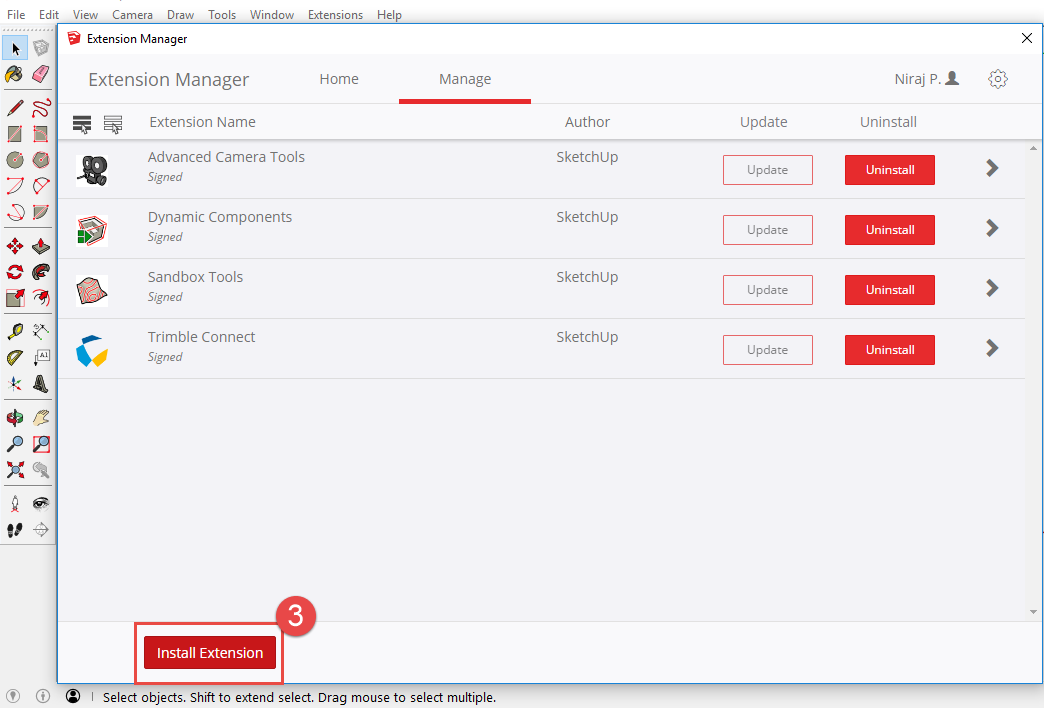Activate the Rotate tool
This screenshot has width=1044, height=708.
15,272
